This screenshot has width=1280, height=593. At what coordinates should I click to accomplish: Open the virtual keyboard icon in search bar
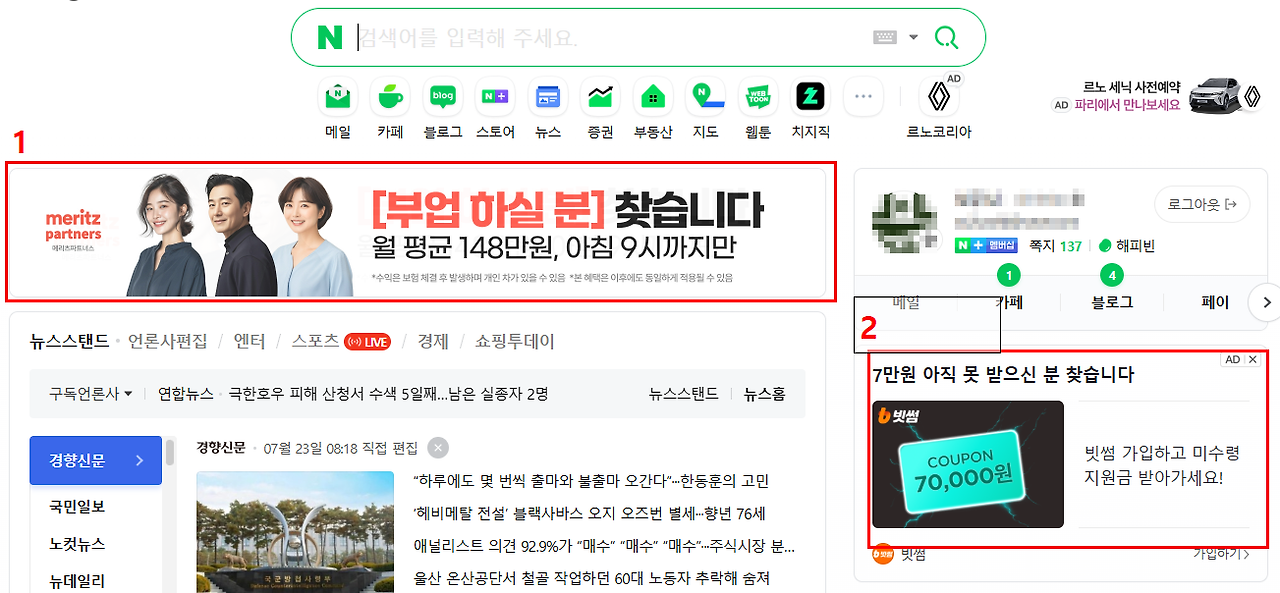(884, 37)
